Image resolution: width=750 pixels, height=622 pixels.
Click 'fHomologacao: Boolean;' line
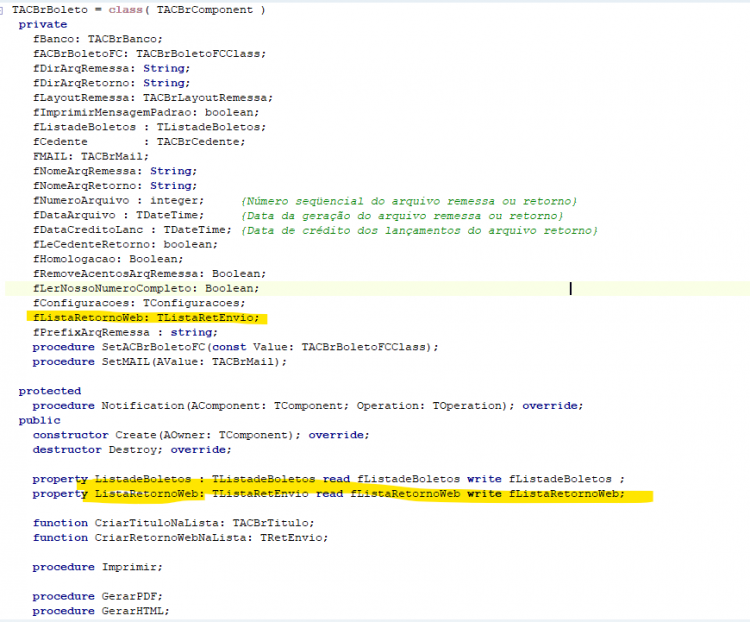pos(108,259)
